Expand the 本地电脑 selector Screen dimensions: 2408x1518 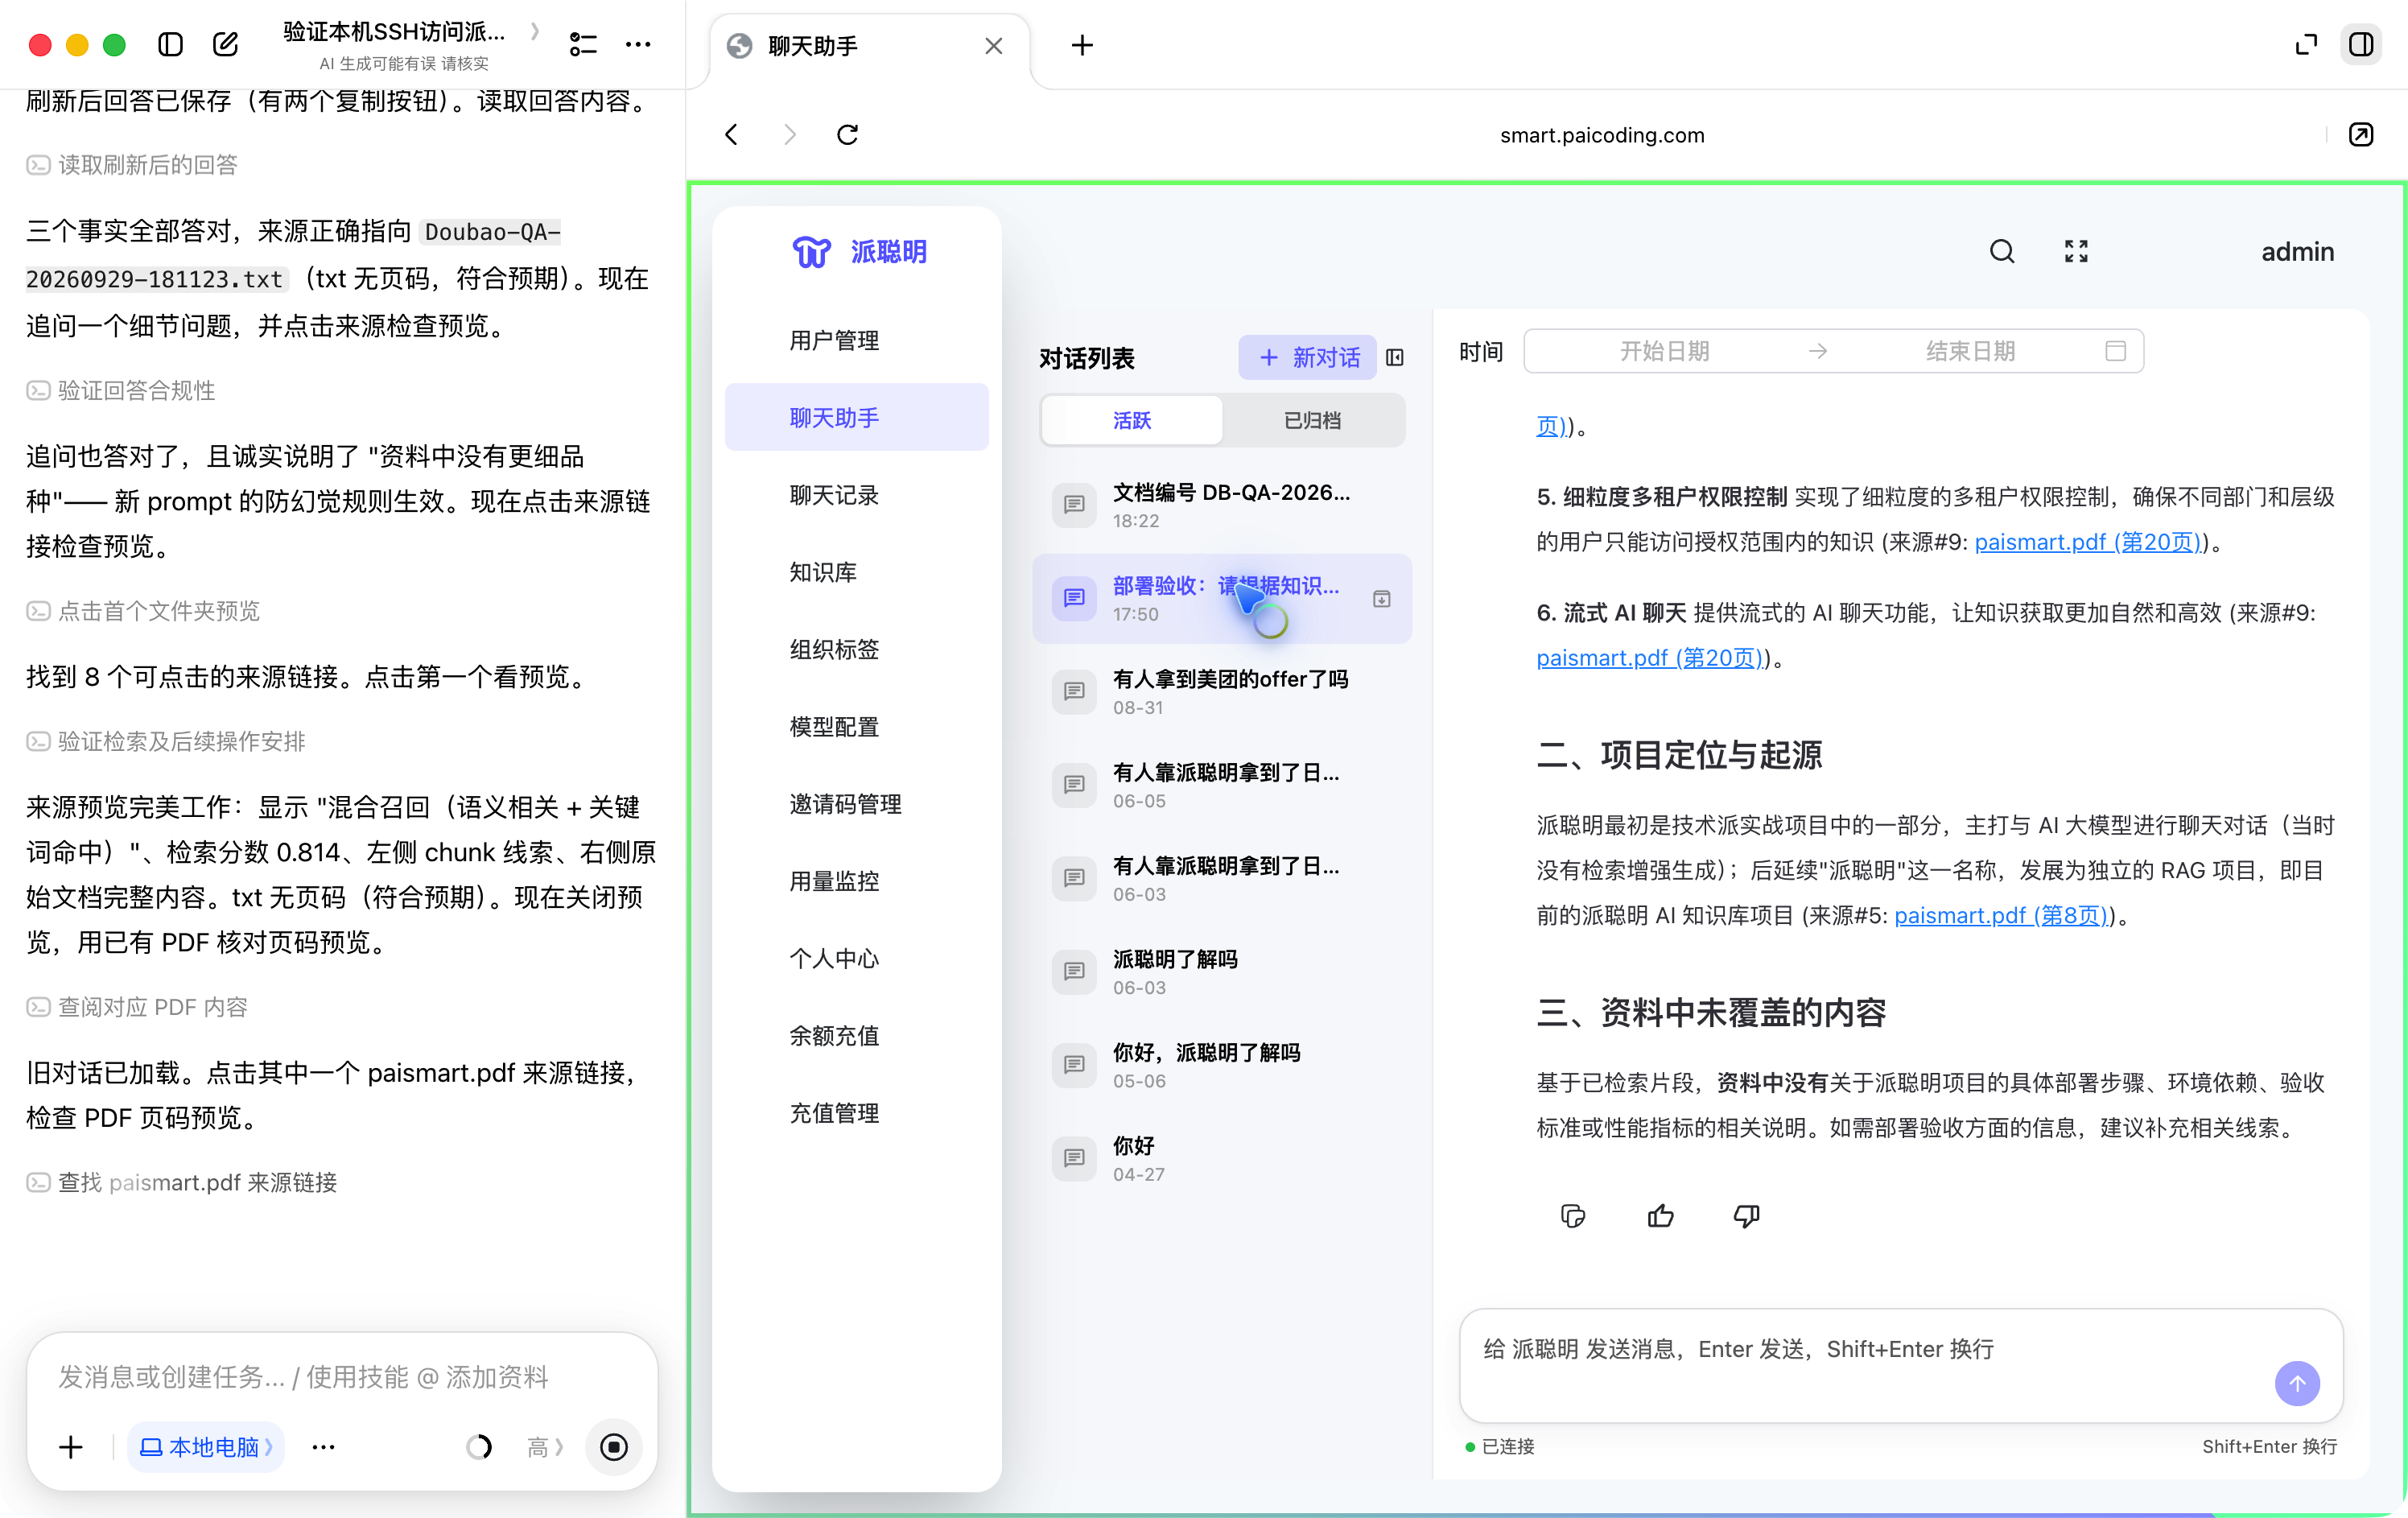[x=206, y=1446]
